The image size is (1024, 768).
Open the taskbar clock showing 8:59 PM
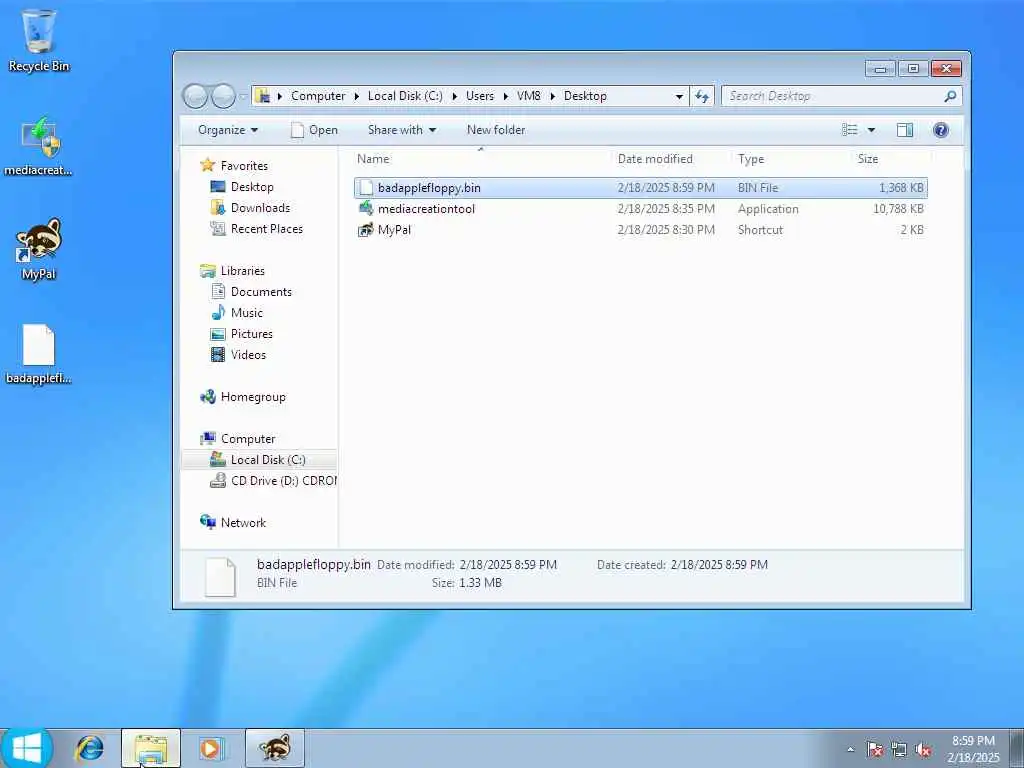pos(973,749)
